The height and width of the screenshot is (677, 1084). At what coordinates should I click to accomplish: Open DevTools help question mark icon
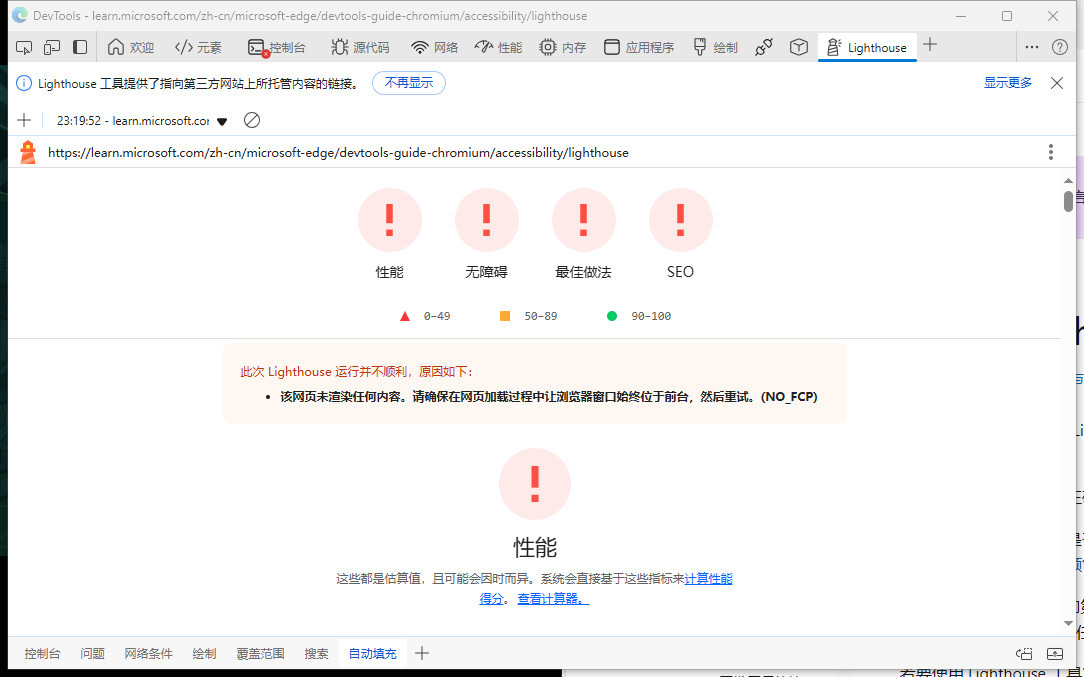(x=1060, y=47)
